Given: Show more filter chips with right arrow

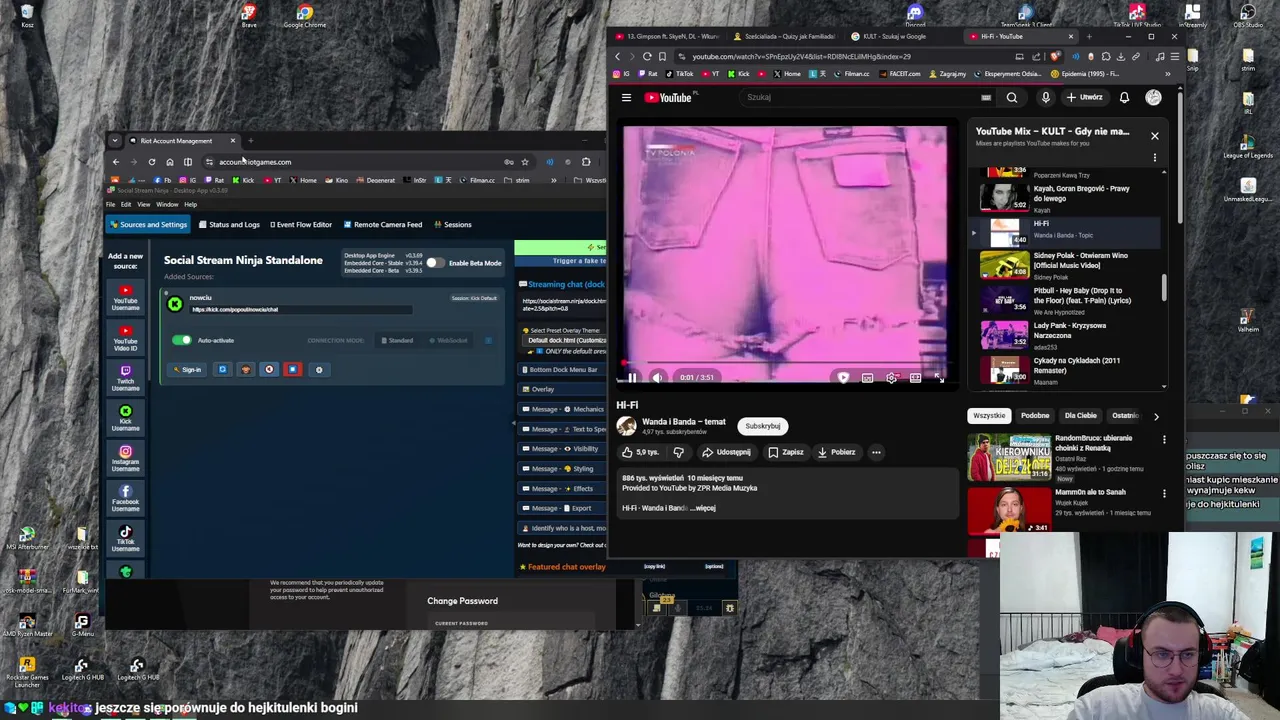Looking at the screenshot, I should (1156, 416).
